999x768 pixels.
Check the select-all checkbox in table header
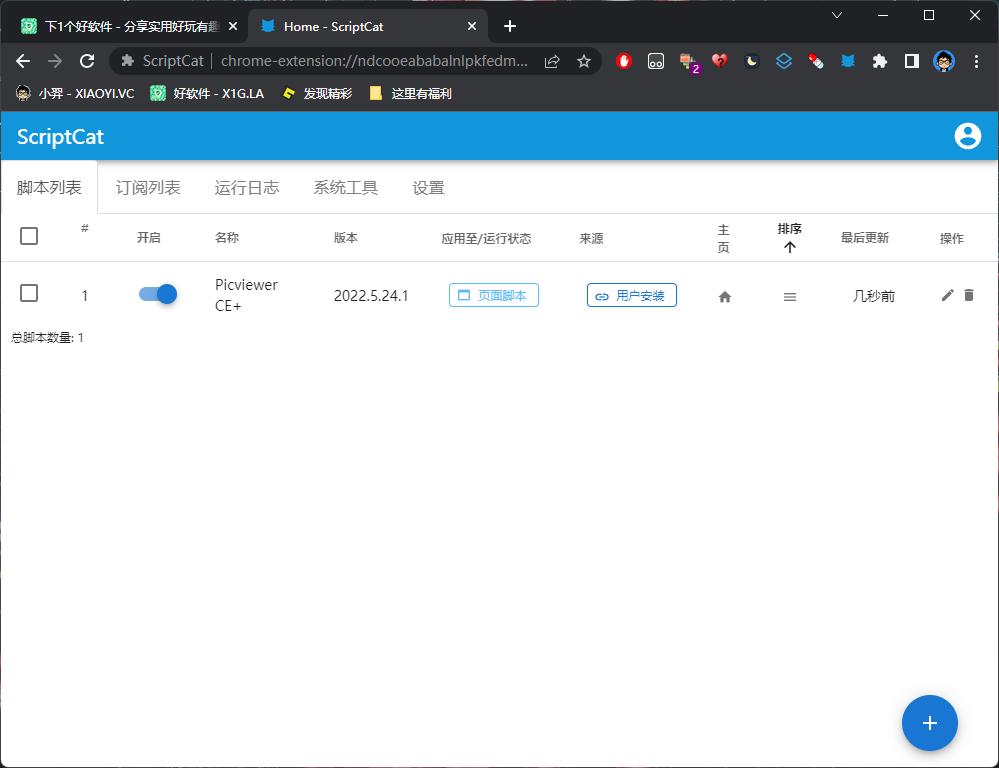(x=29, y=236)
